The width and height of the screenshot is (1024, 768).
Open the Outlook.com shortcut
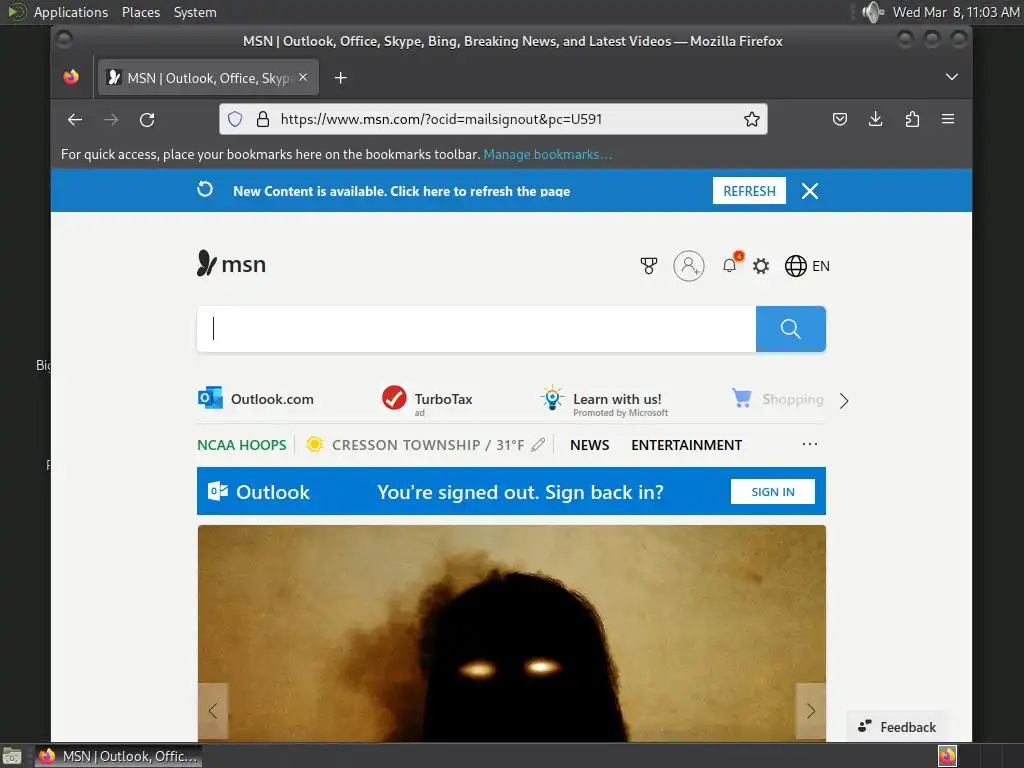pyautogui.click(x=256, y=398)
